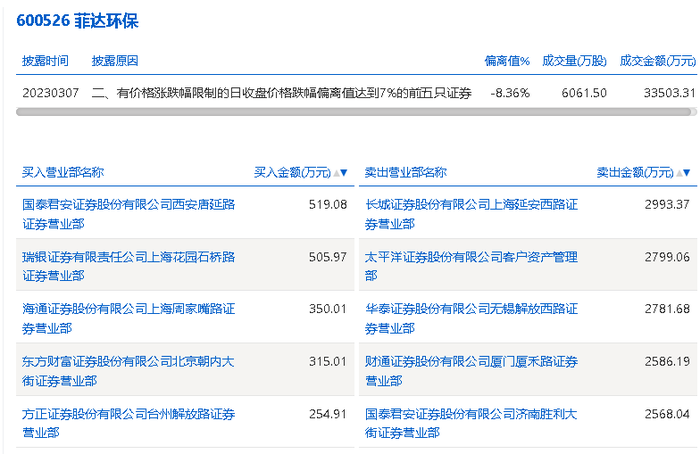This screenshot has width=700, height=454.
Task: Click the 披露时间 column header
Action: pyautogui.click(x=46, y=61)
